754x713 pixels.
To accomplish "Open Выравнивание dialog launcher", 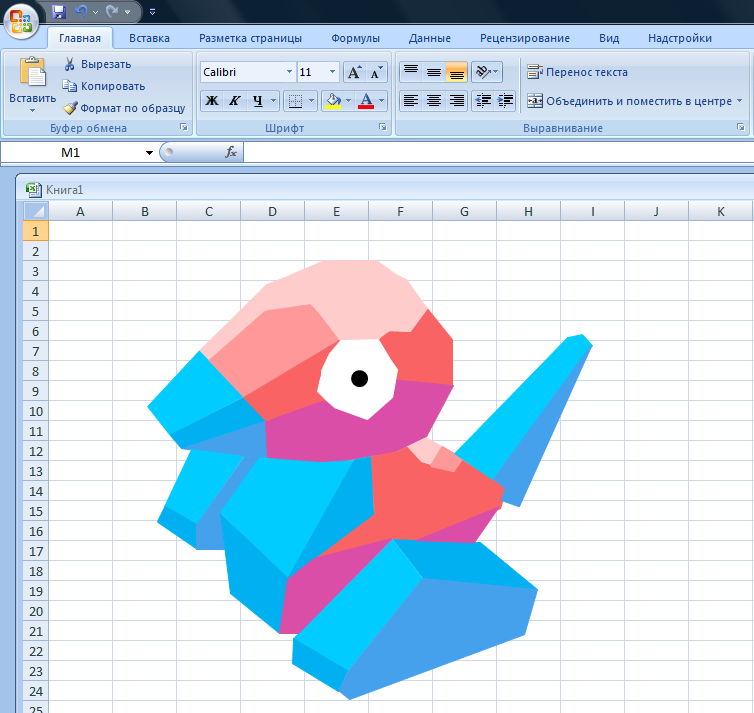I will tap(741, 127).
